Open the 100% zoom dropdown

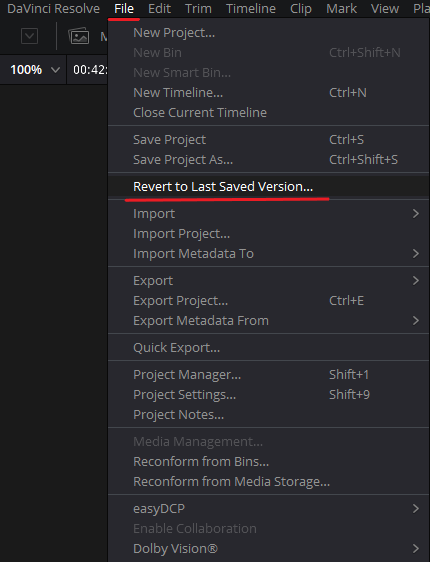click(34, 70)
